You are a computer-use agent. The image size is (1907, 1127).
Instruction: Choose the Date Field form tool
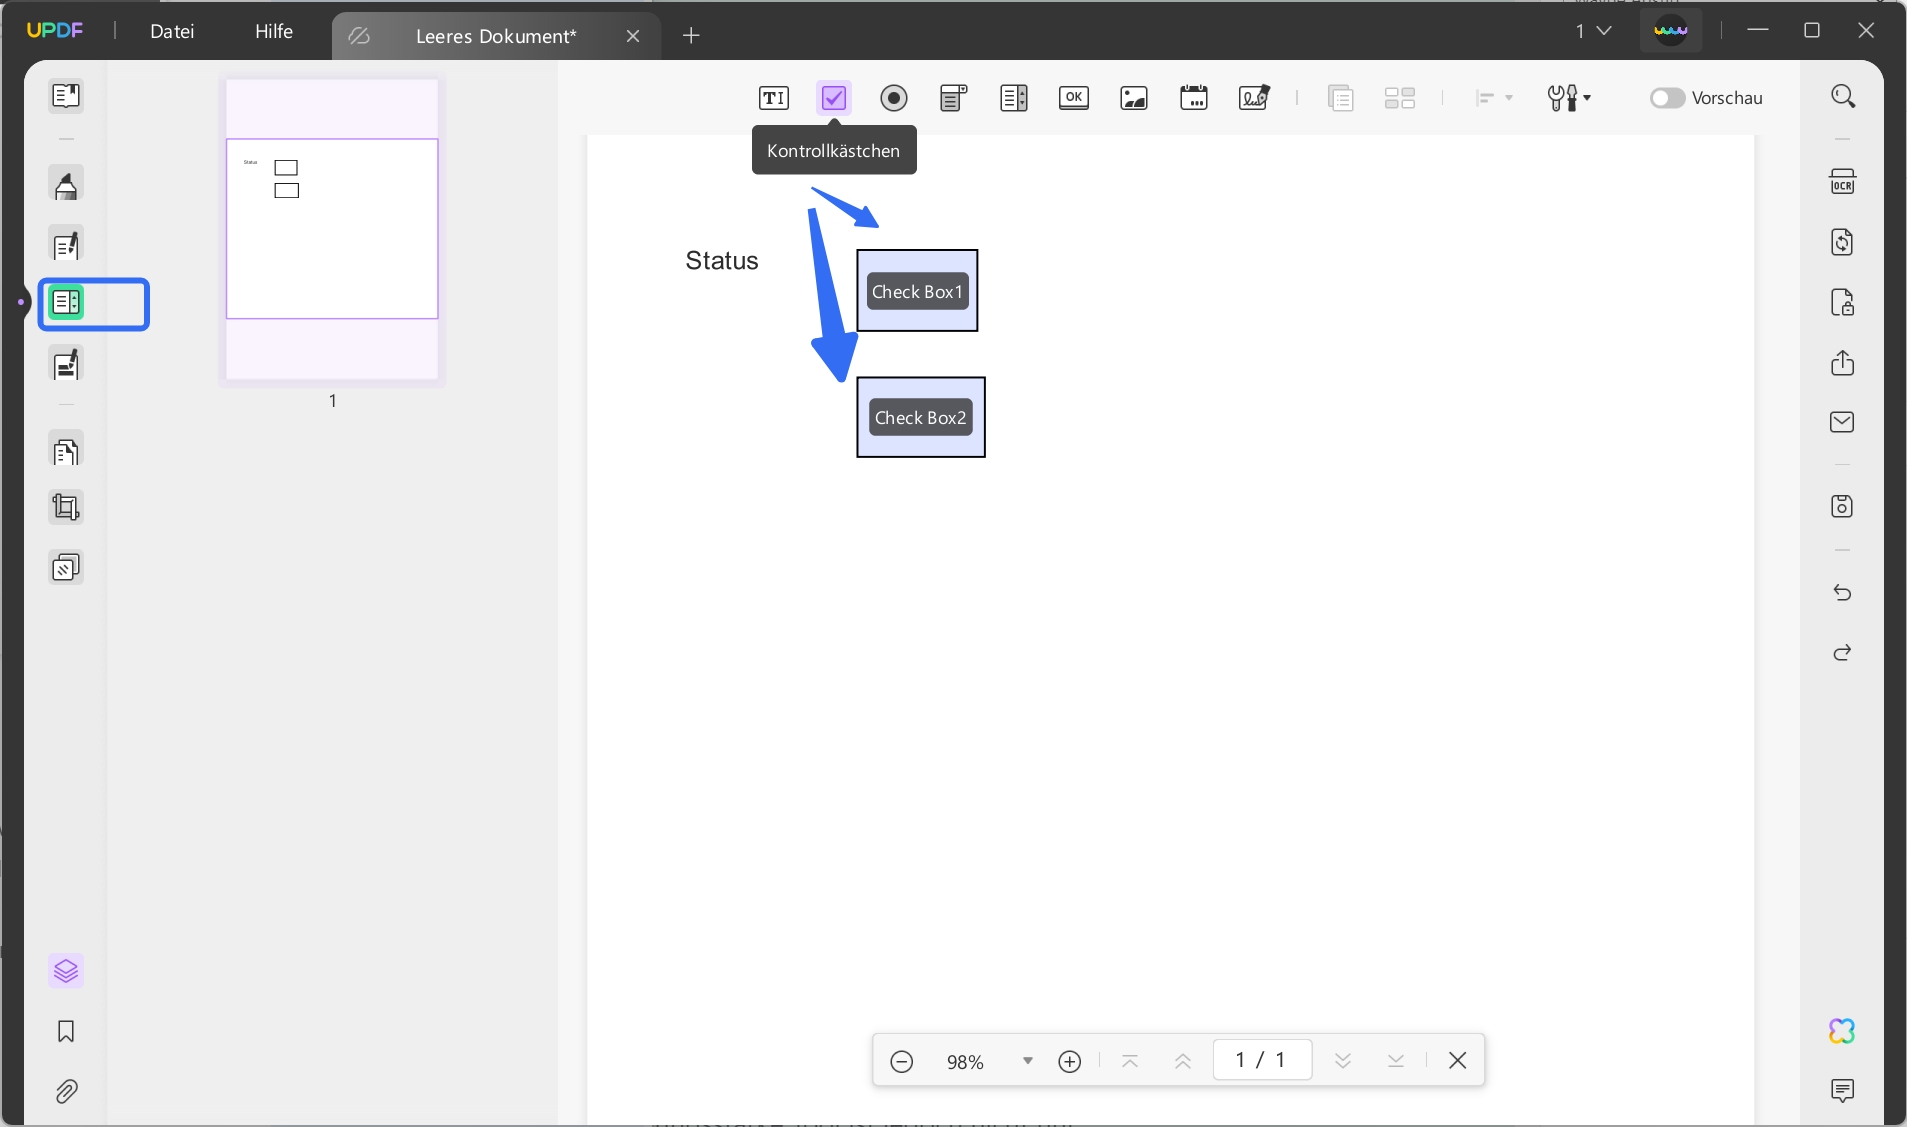point(1194,98)
